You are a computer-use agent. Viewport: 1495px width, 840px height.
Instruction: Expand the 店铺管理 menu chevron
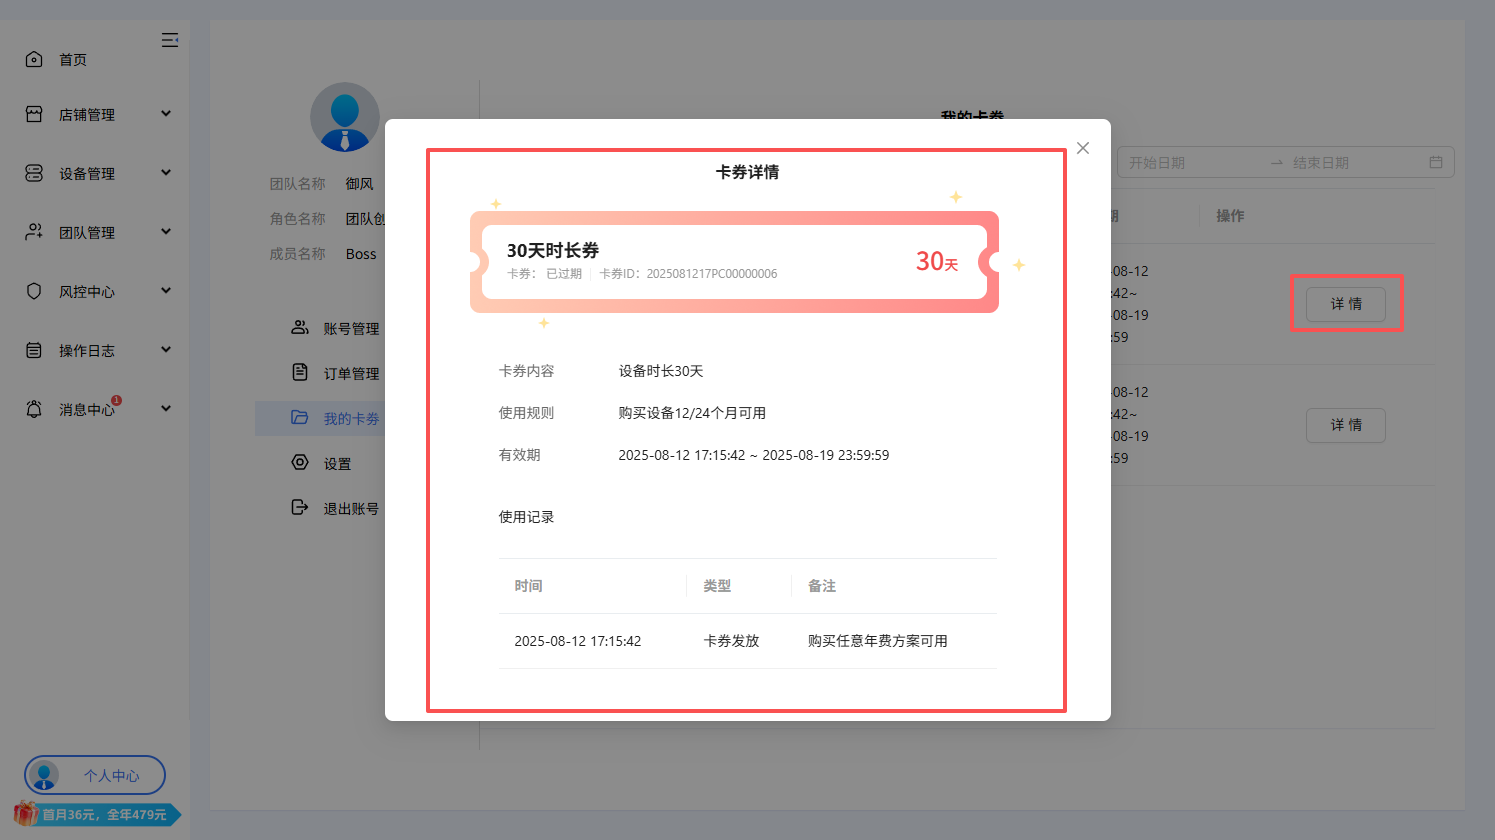(166, 114)
